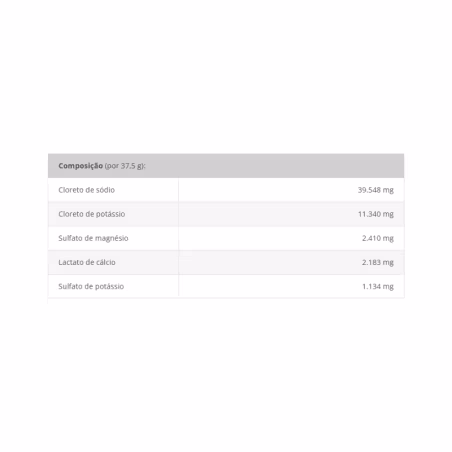Click the word cálcio in fourth row
The width and height of the screenshot is (452, 452).
[106, 262]
